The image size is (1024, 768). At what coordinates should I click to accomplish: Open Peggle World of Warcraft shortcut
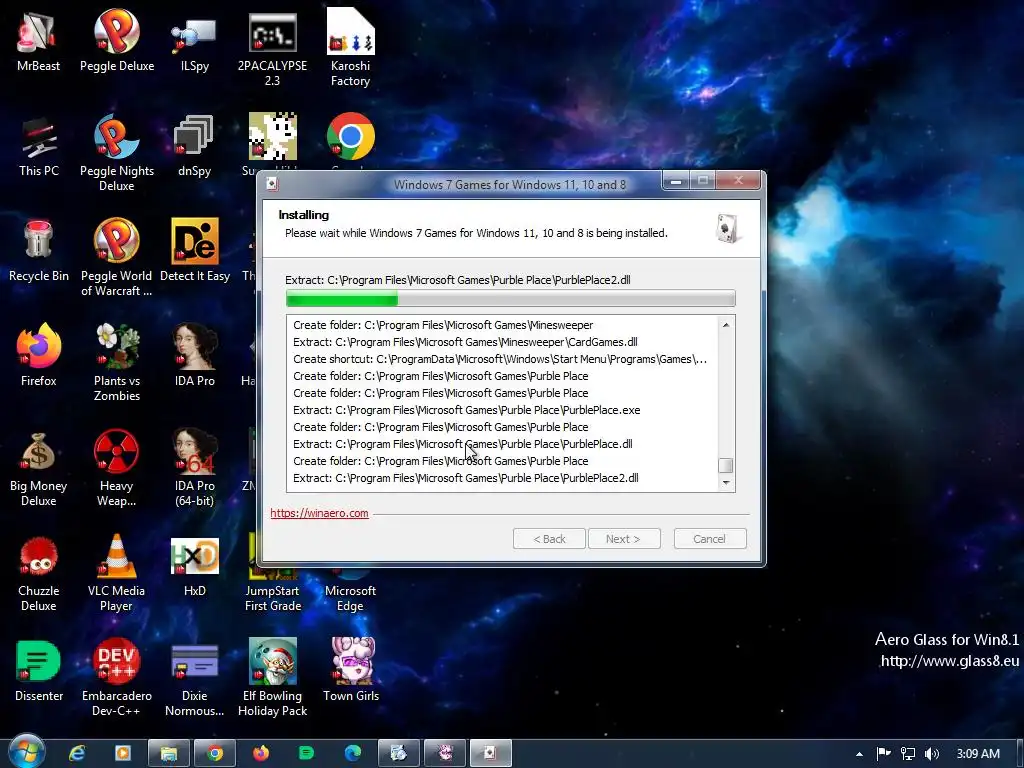117,257
